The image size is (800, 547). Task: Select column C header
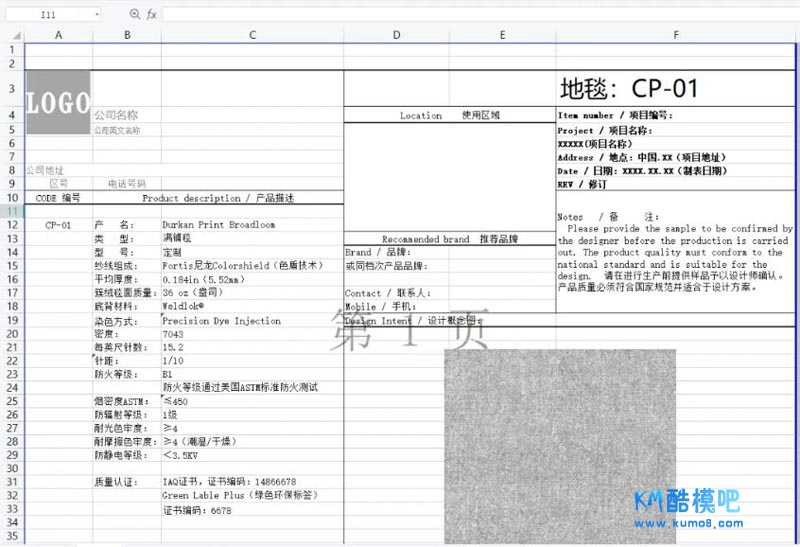point(252,36)
